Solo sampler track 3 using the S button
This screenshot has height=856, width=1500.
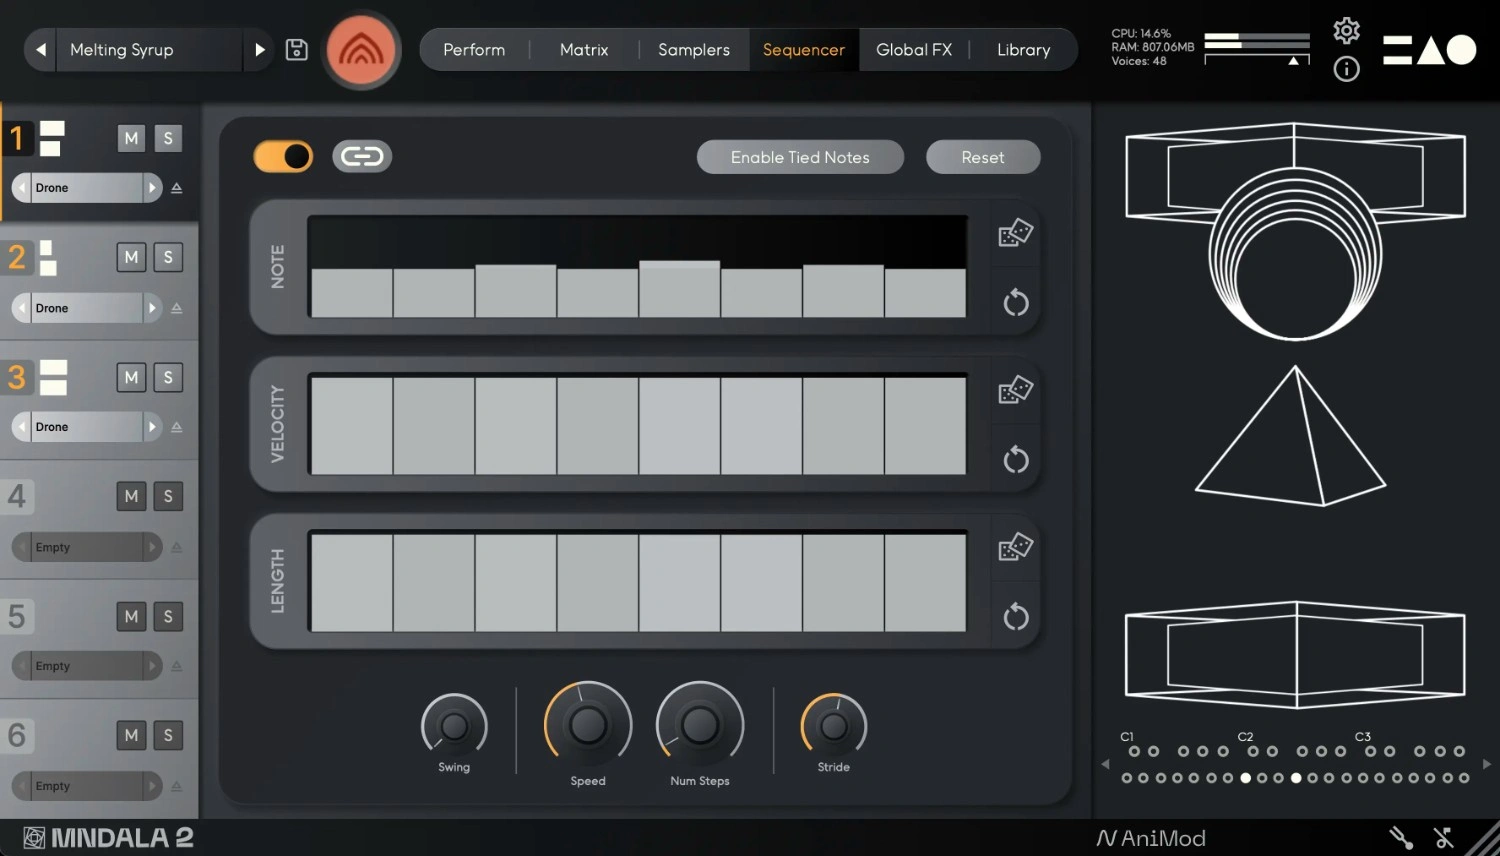tap(167, 377)
